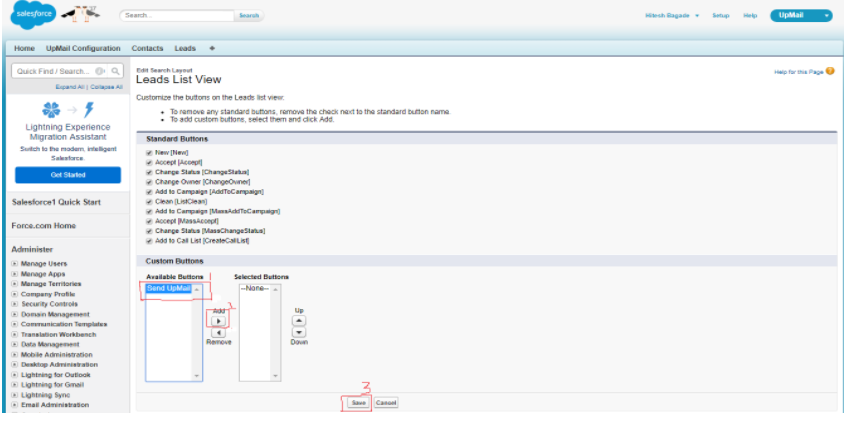The height and width of the screenshot is (426, 844).
Task: Open the plus tab for all tabs
Action: pyautogui.click(x=212, y=48)
